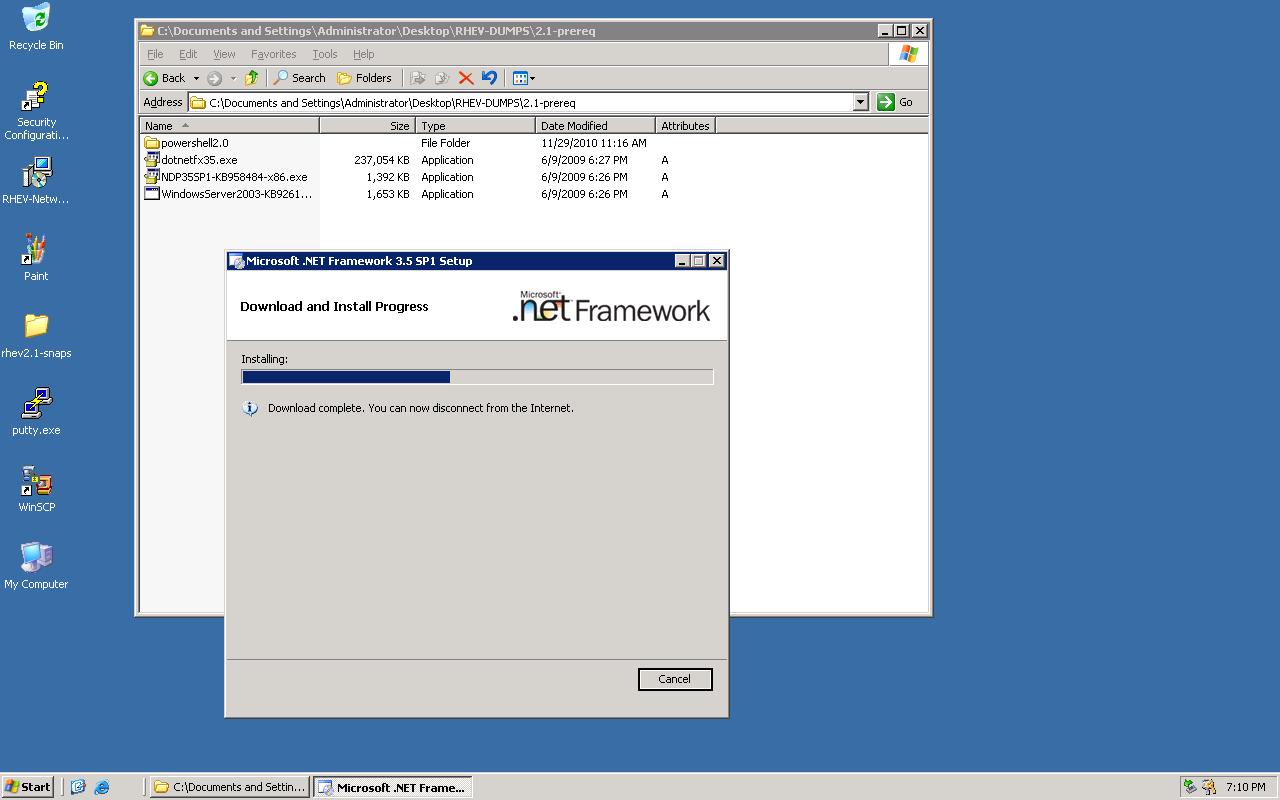The height and width of the screenshot is (800, 1280).
Task: Minimize the .NET Framework Setup window
Action: (682, 261)
